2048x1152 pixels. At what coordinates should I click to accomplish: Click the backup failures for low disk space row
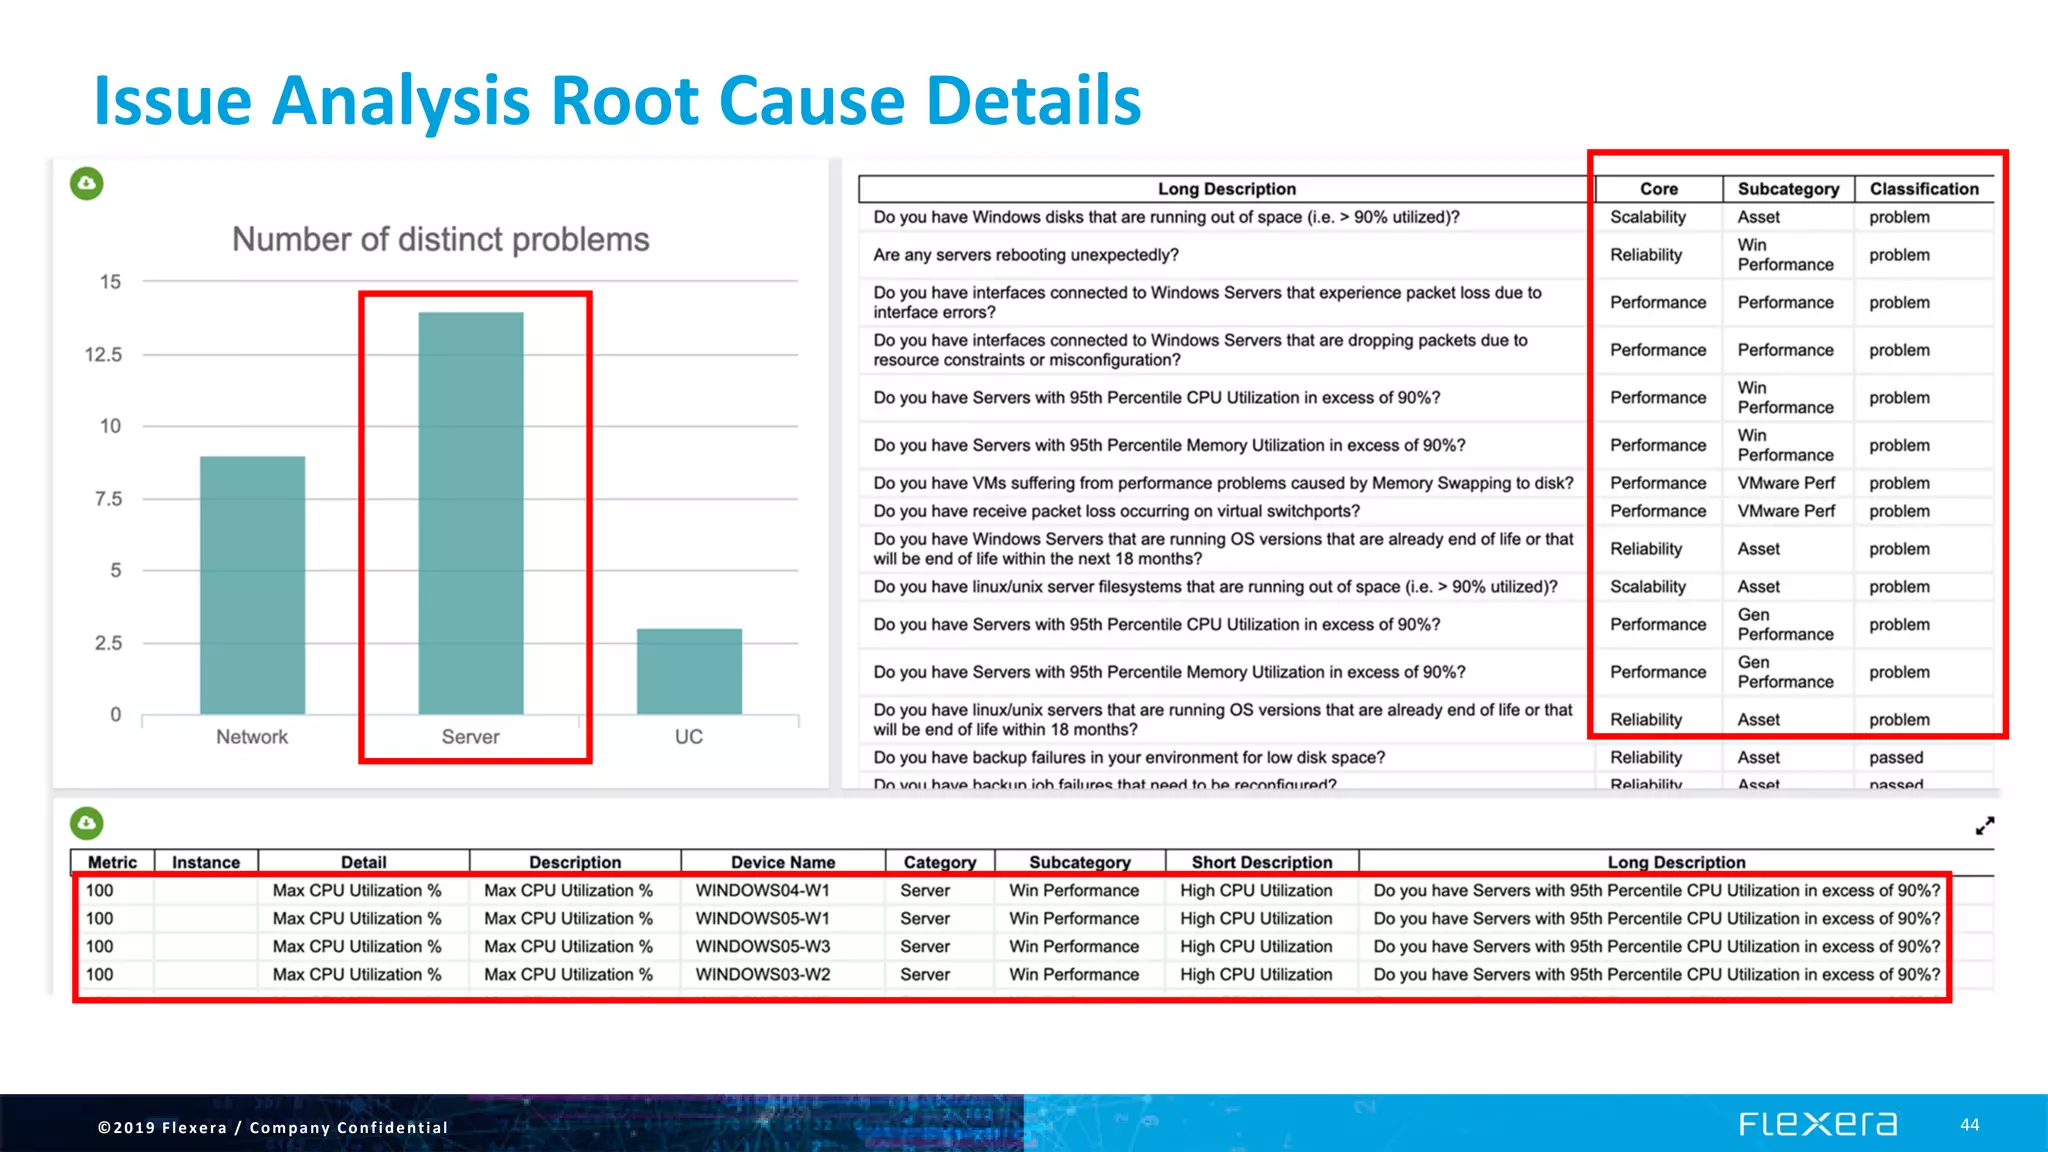(x=1426, y=758)
